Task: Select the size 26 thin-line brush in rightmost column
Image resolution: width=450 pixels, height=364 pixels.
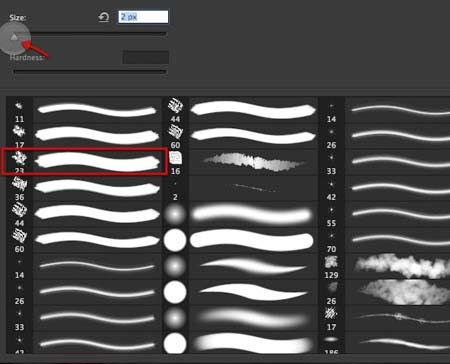Action: pyautogui.click(x=385, y=136)
